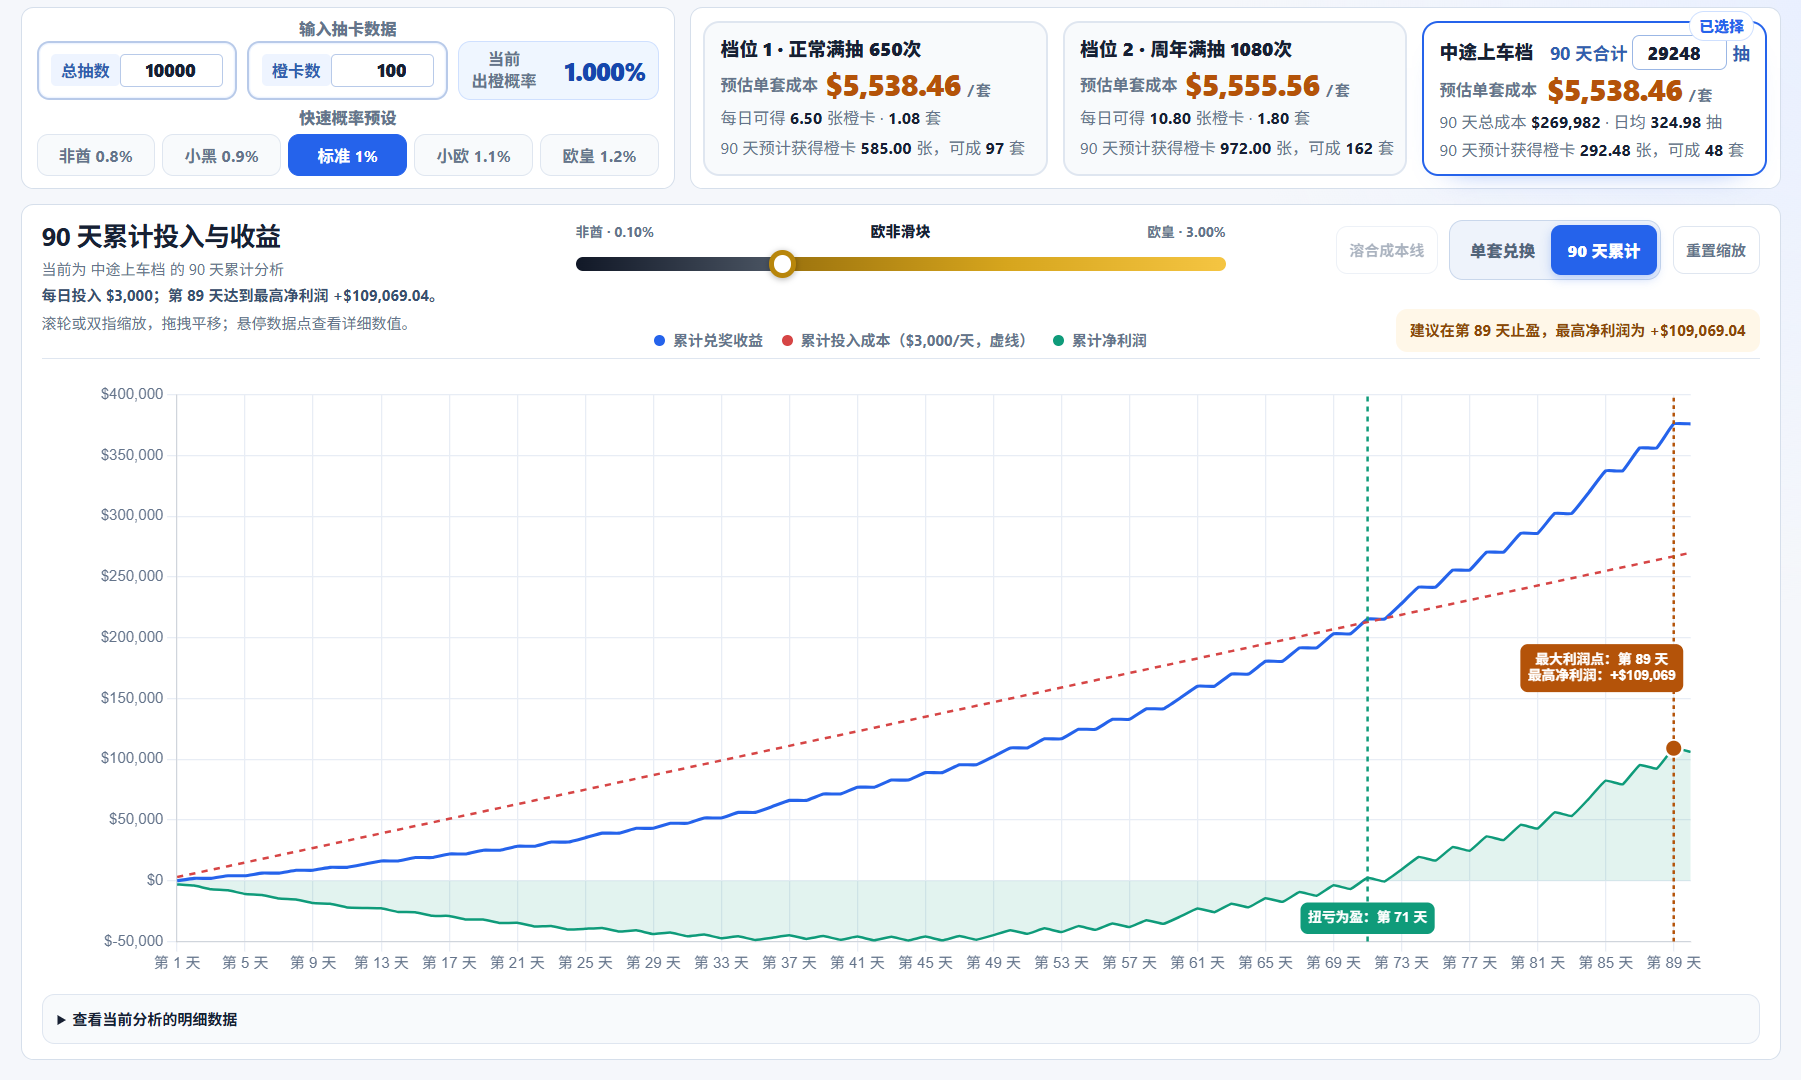The width and height of the screenshot is (1801, 1080).
Task: Click the 扭亏为盈 第 71 天 marker label
Action: pyautogui.click(x=1367, y=917)
